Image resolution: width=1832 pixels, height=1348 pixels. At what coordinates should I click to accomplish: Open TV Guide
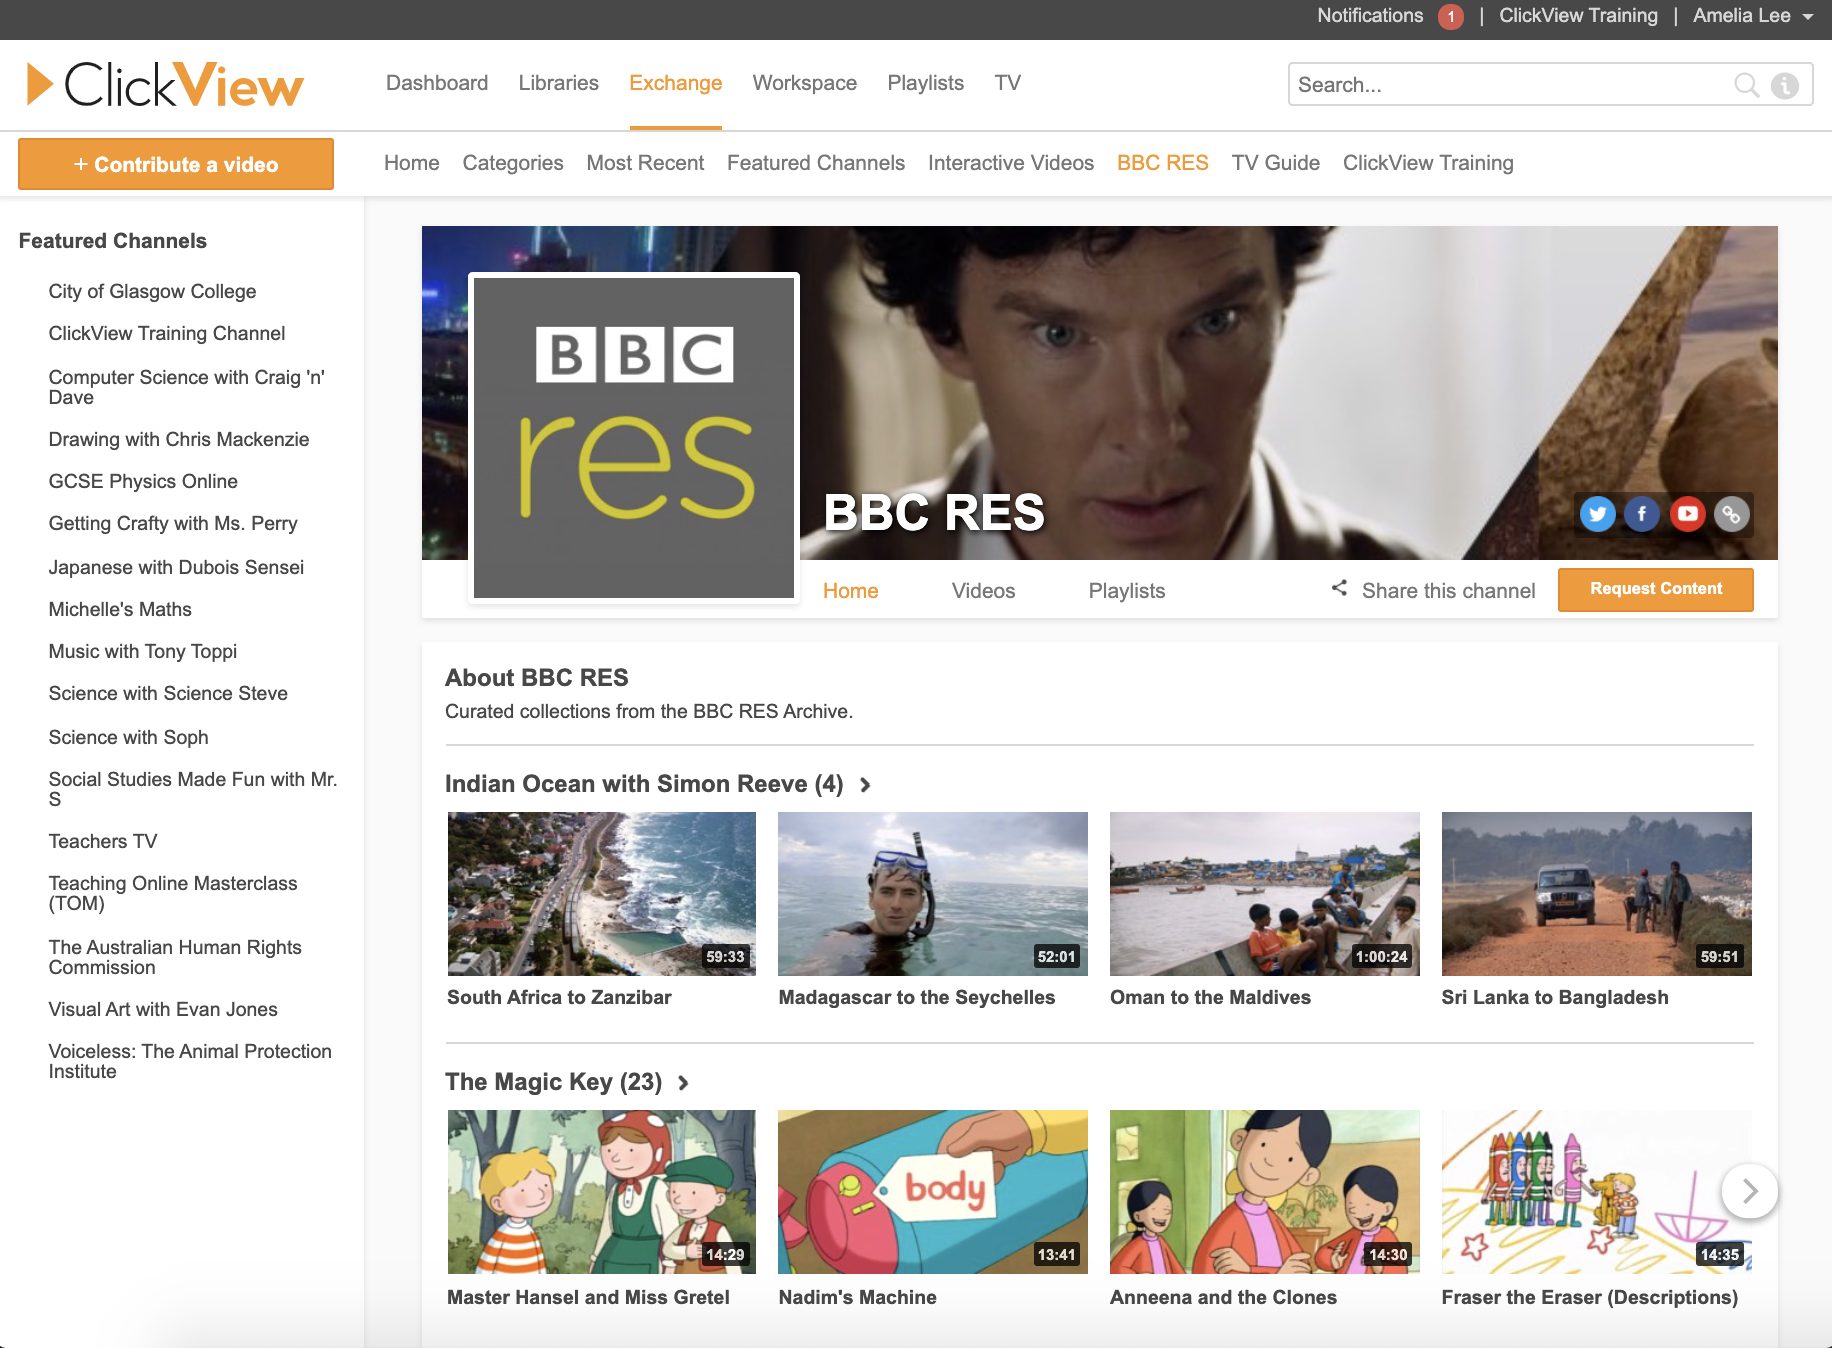1275,163
